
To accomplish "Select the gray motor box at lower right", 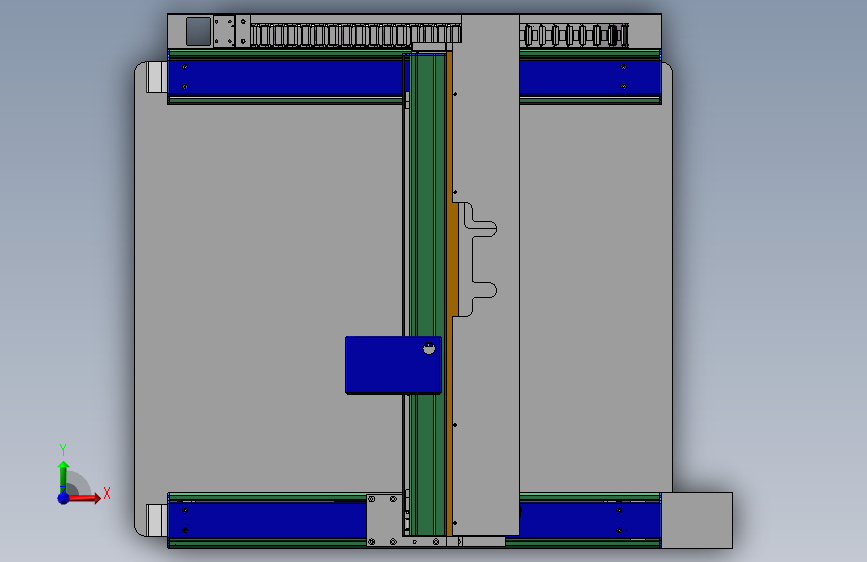I will click(x=697, y=520).
